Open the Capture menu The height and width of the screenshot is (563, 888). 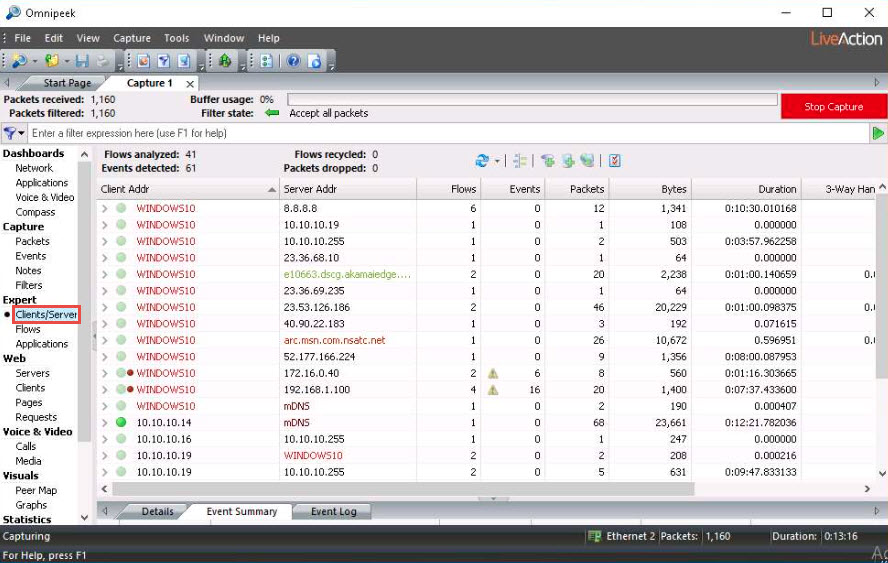pos(132,38)
